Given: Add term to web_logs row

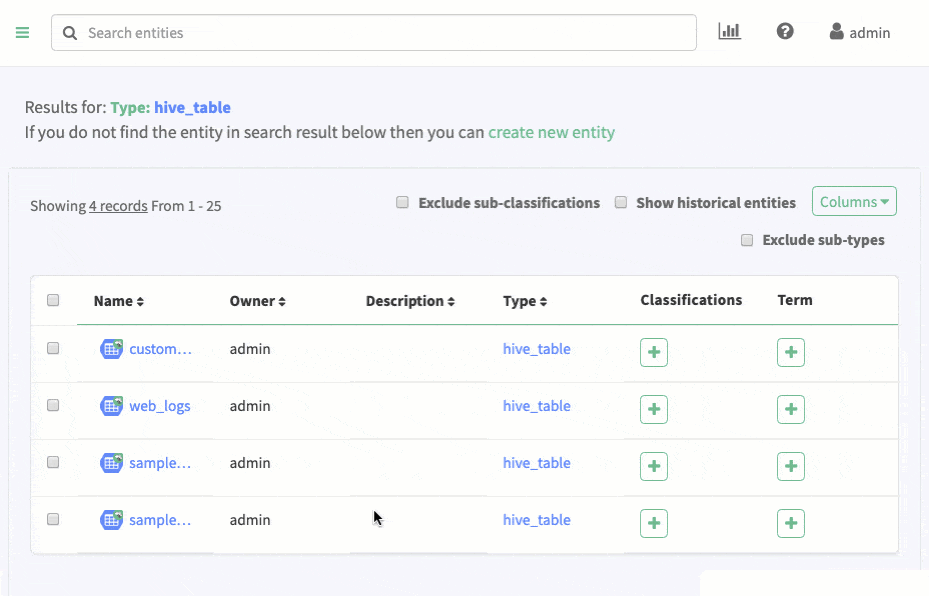Looking at the screenshot, I should [x=790, y=409].
